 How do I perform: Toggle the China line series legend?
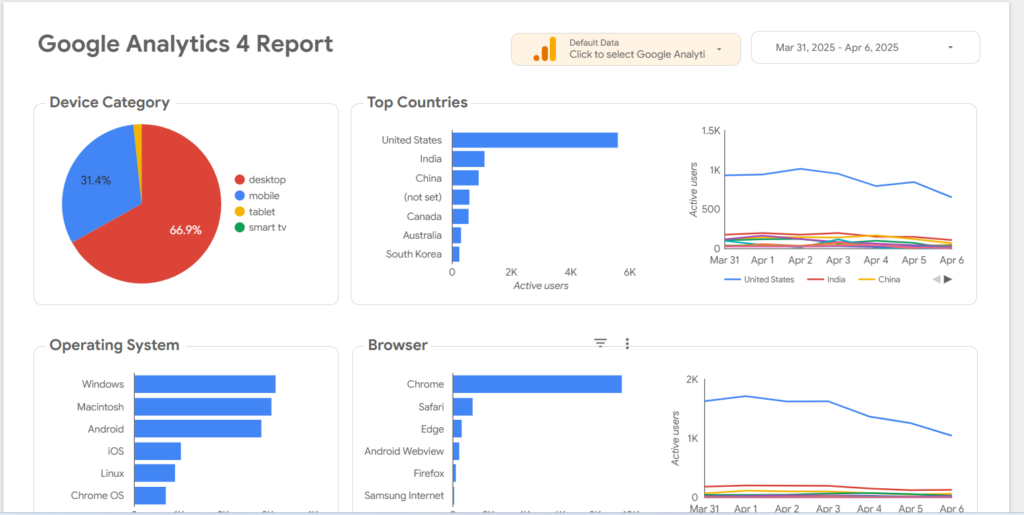coord(888,280)
